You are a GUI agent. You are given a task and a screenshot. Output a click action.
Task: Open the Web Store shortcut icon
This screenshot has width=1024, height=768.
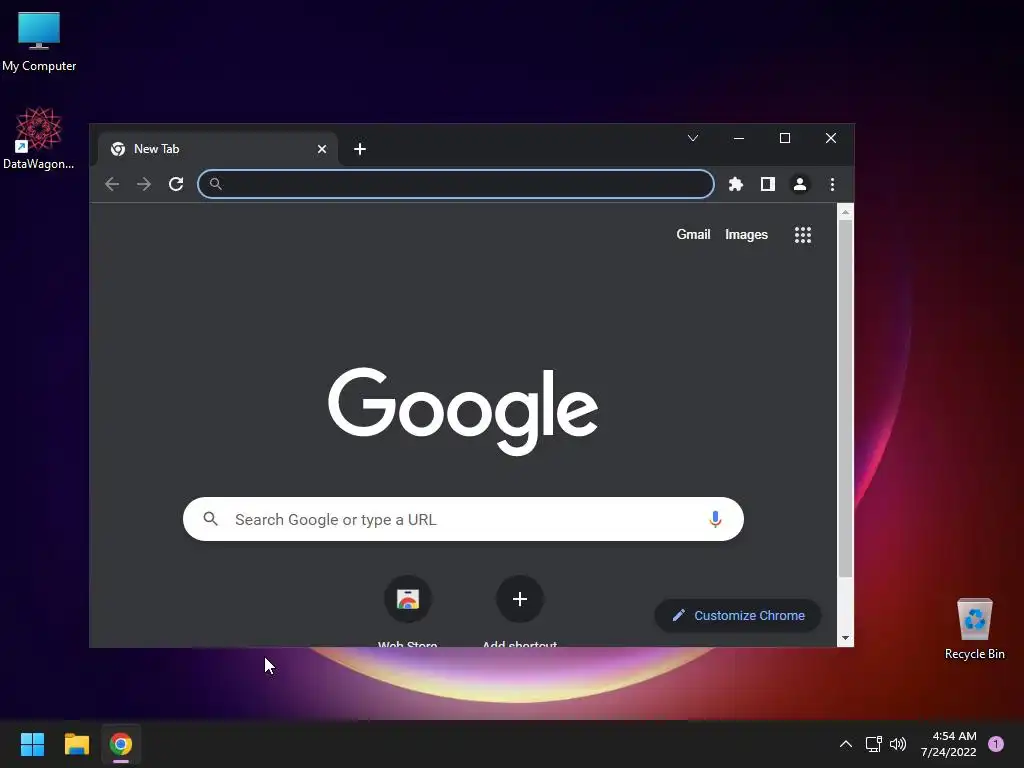(x=408, y=599)
